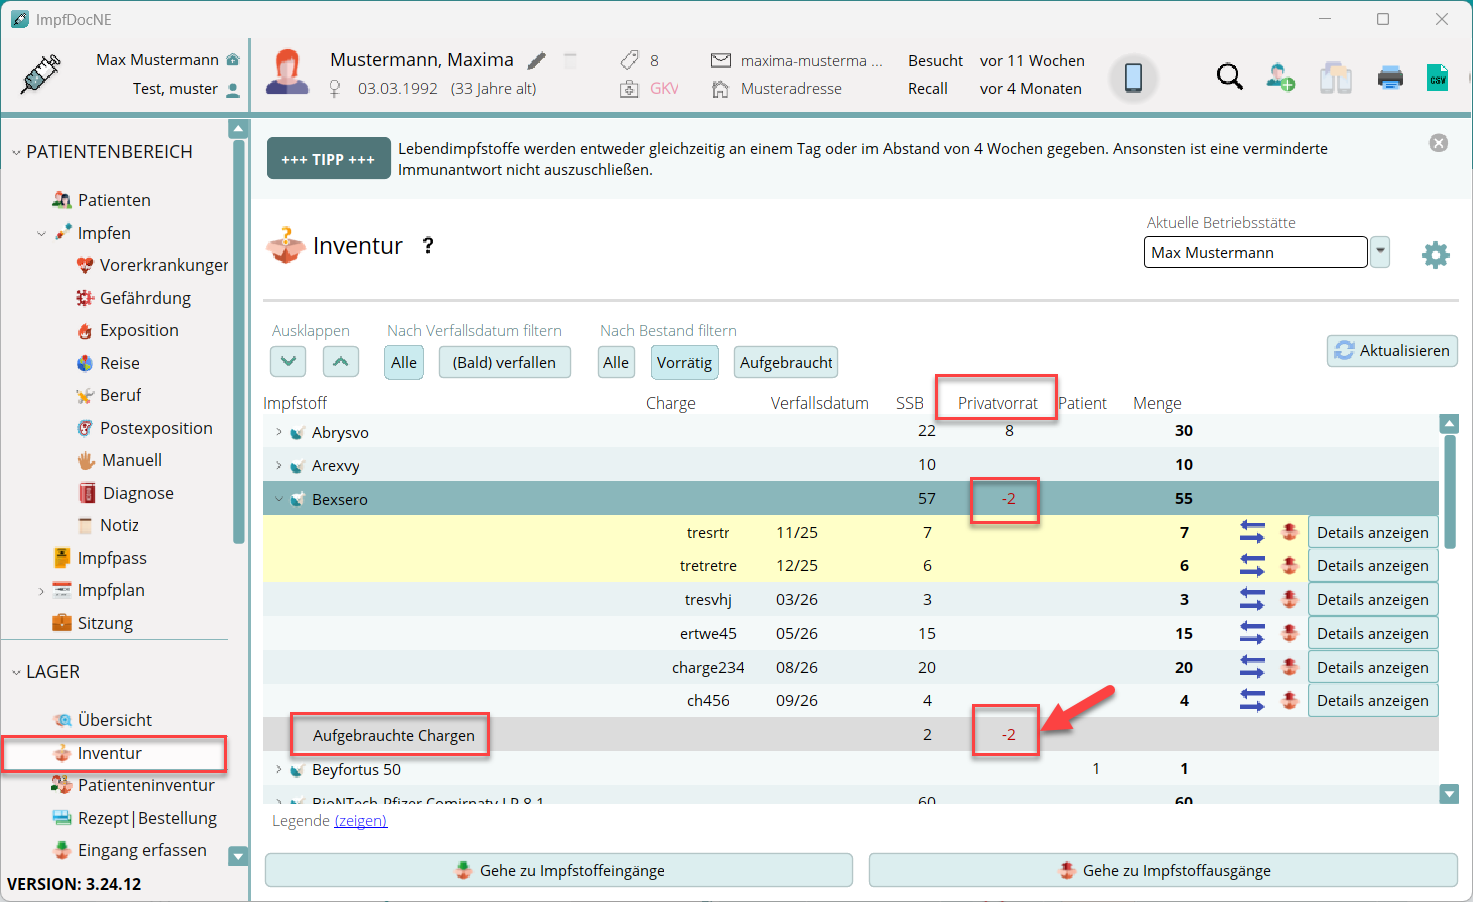This screenshot has width=1473, height=902.
Task: Filter stock by Vorrätig
Action: (x=684, y=362)
